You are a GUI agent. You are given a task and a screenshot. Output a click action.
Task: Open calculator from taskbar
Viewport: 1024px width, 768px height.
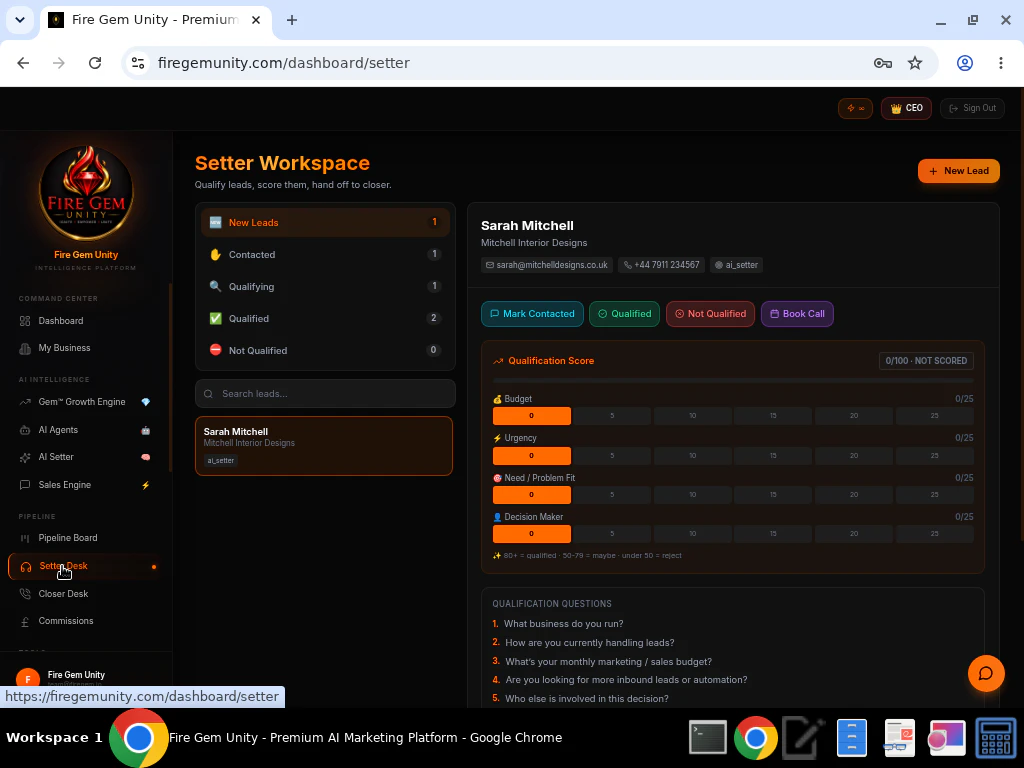pyautogui.click(x=996, y=738)
